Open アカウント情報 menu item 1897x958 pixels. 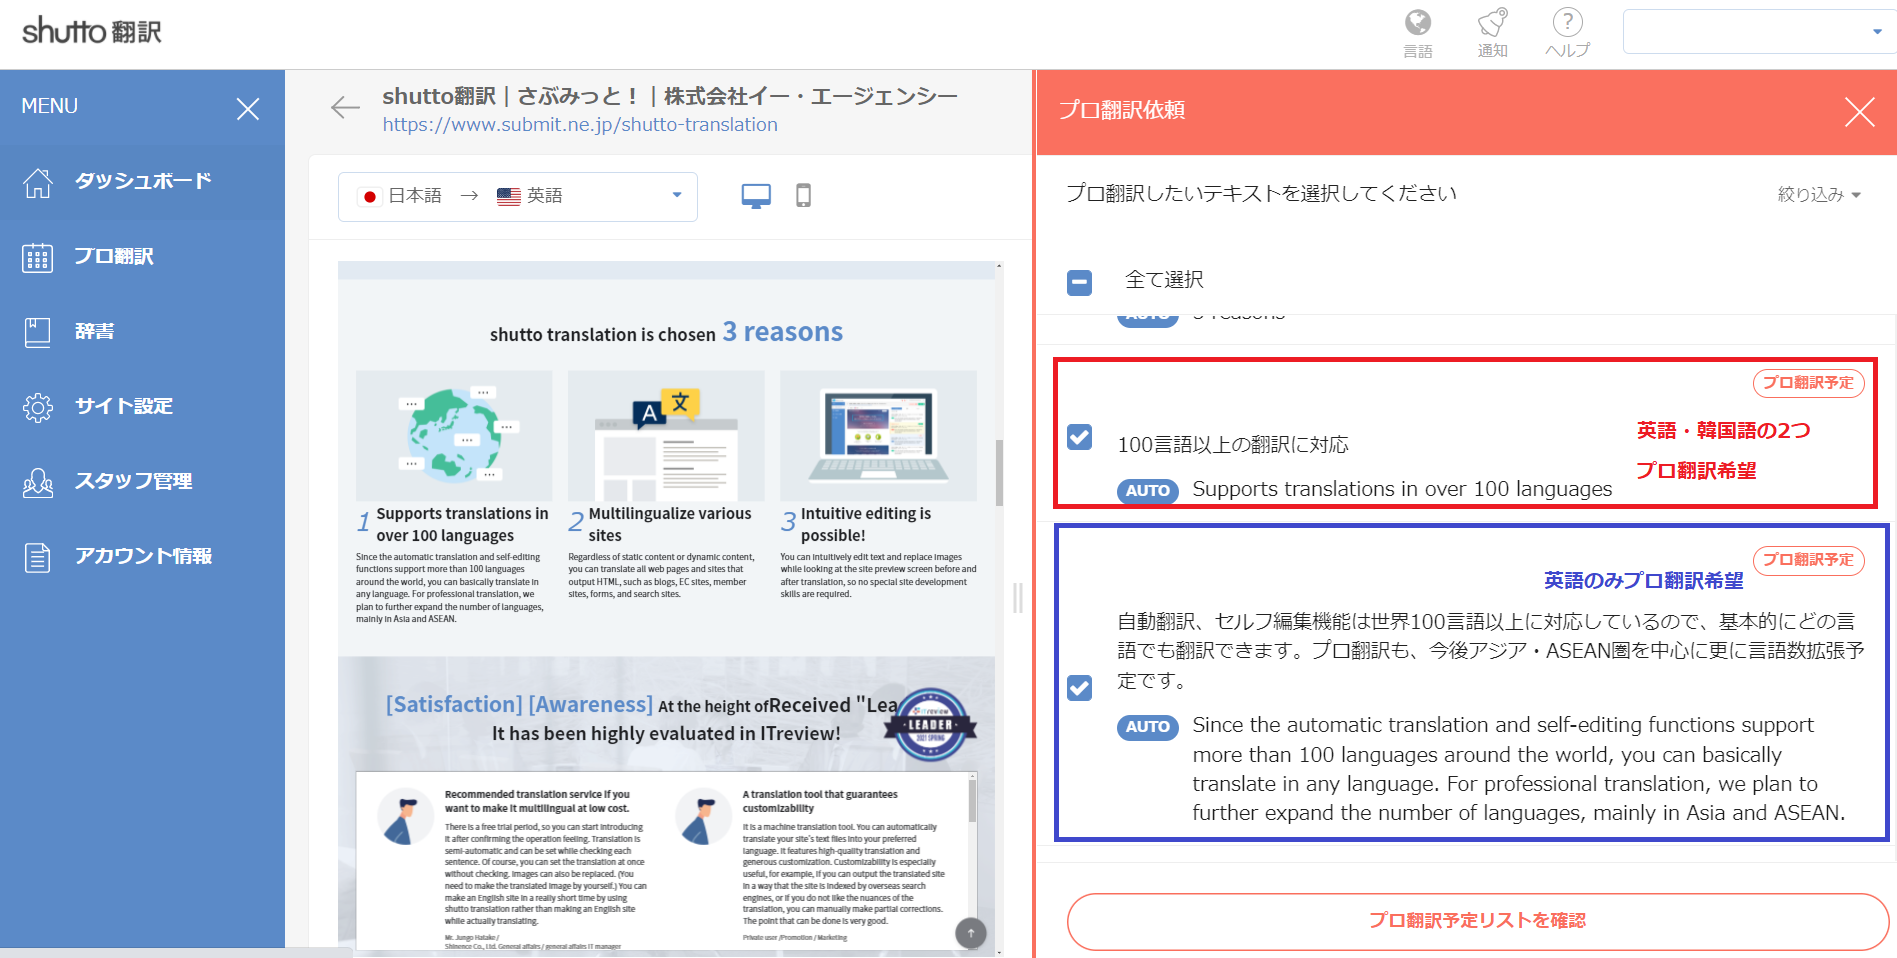142,557
